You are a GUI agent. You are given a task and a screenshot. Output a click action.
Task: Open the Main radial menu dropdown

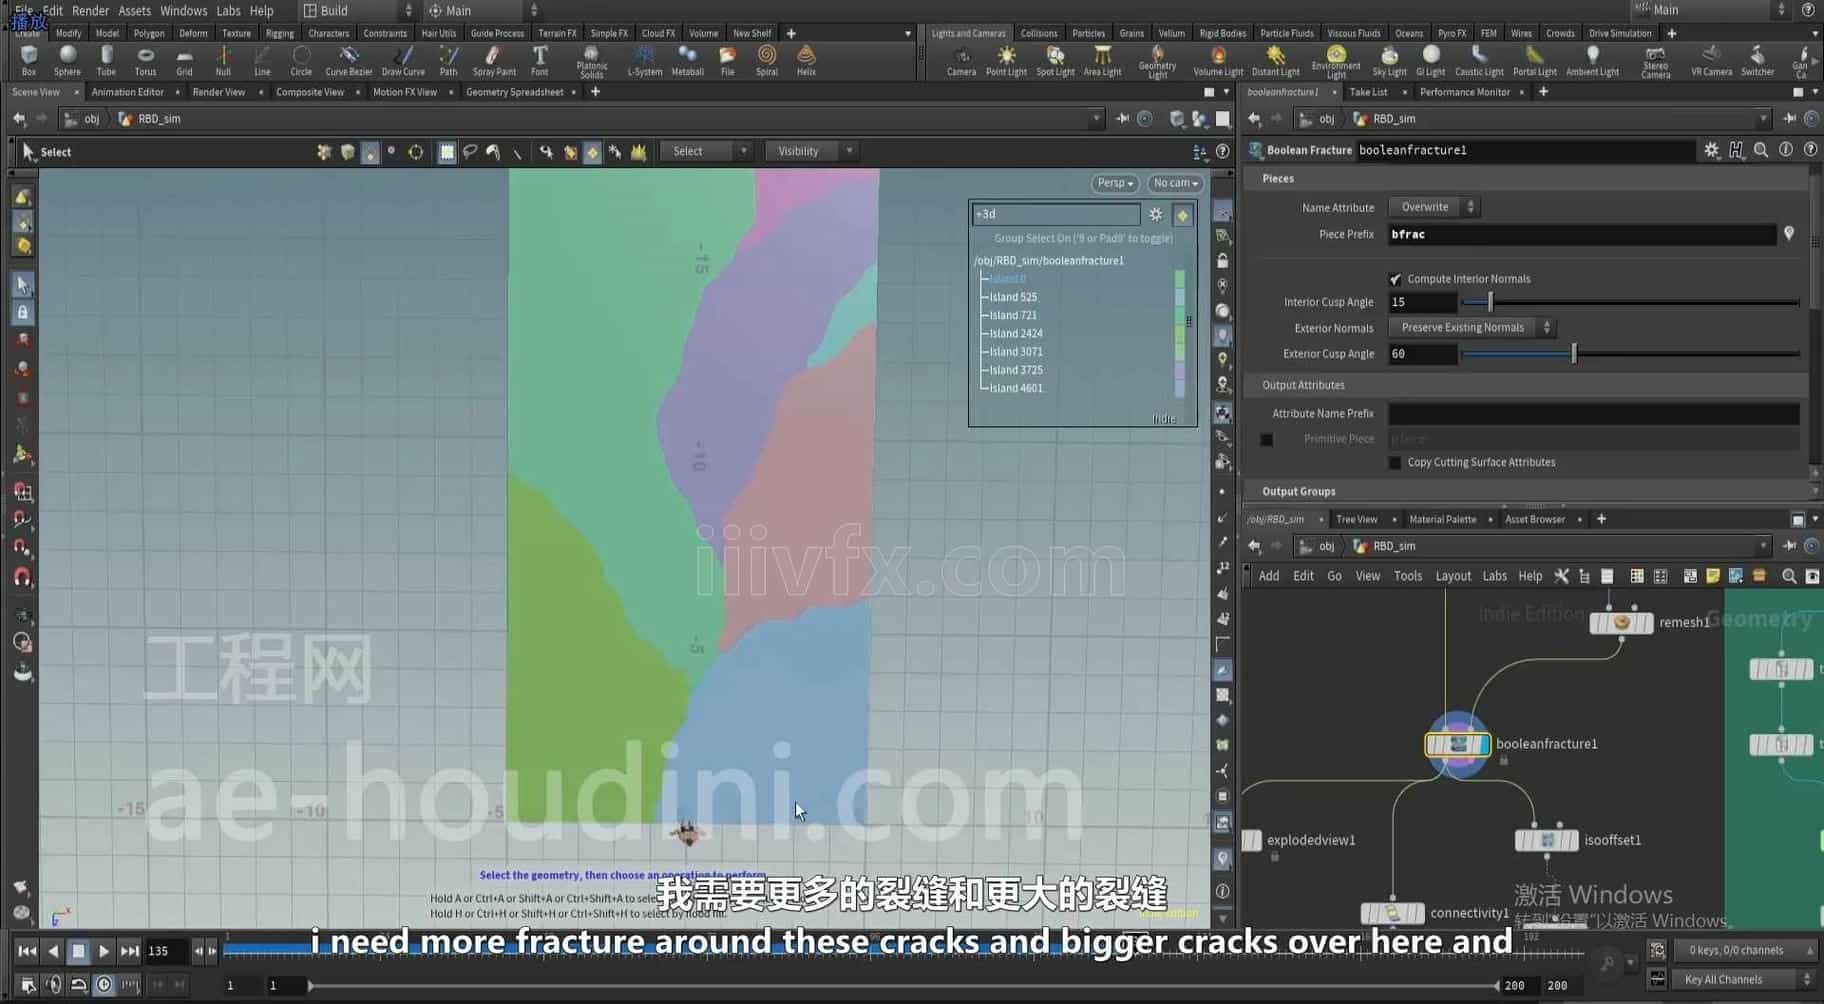pyautogui.click(x=482, y=11)
